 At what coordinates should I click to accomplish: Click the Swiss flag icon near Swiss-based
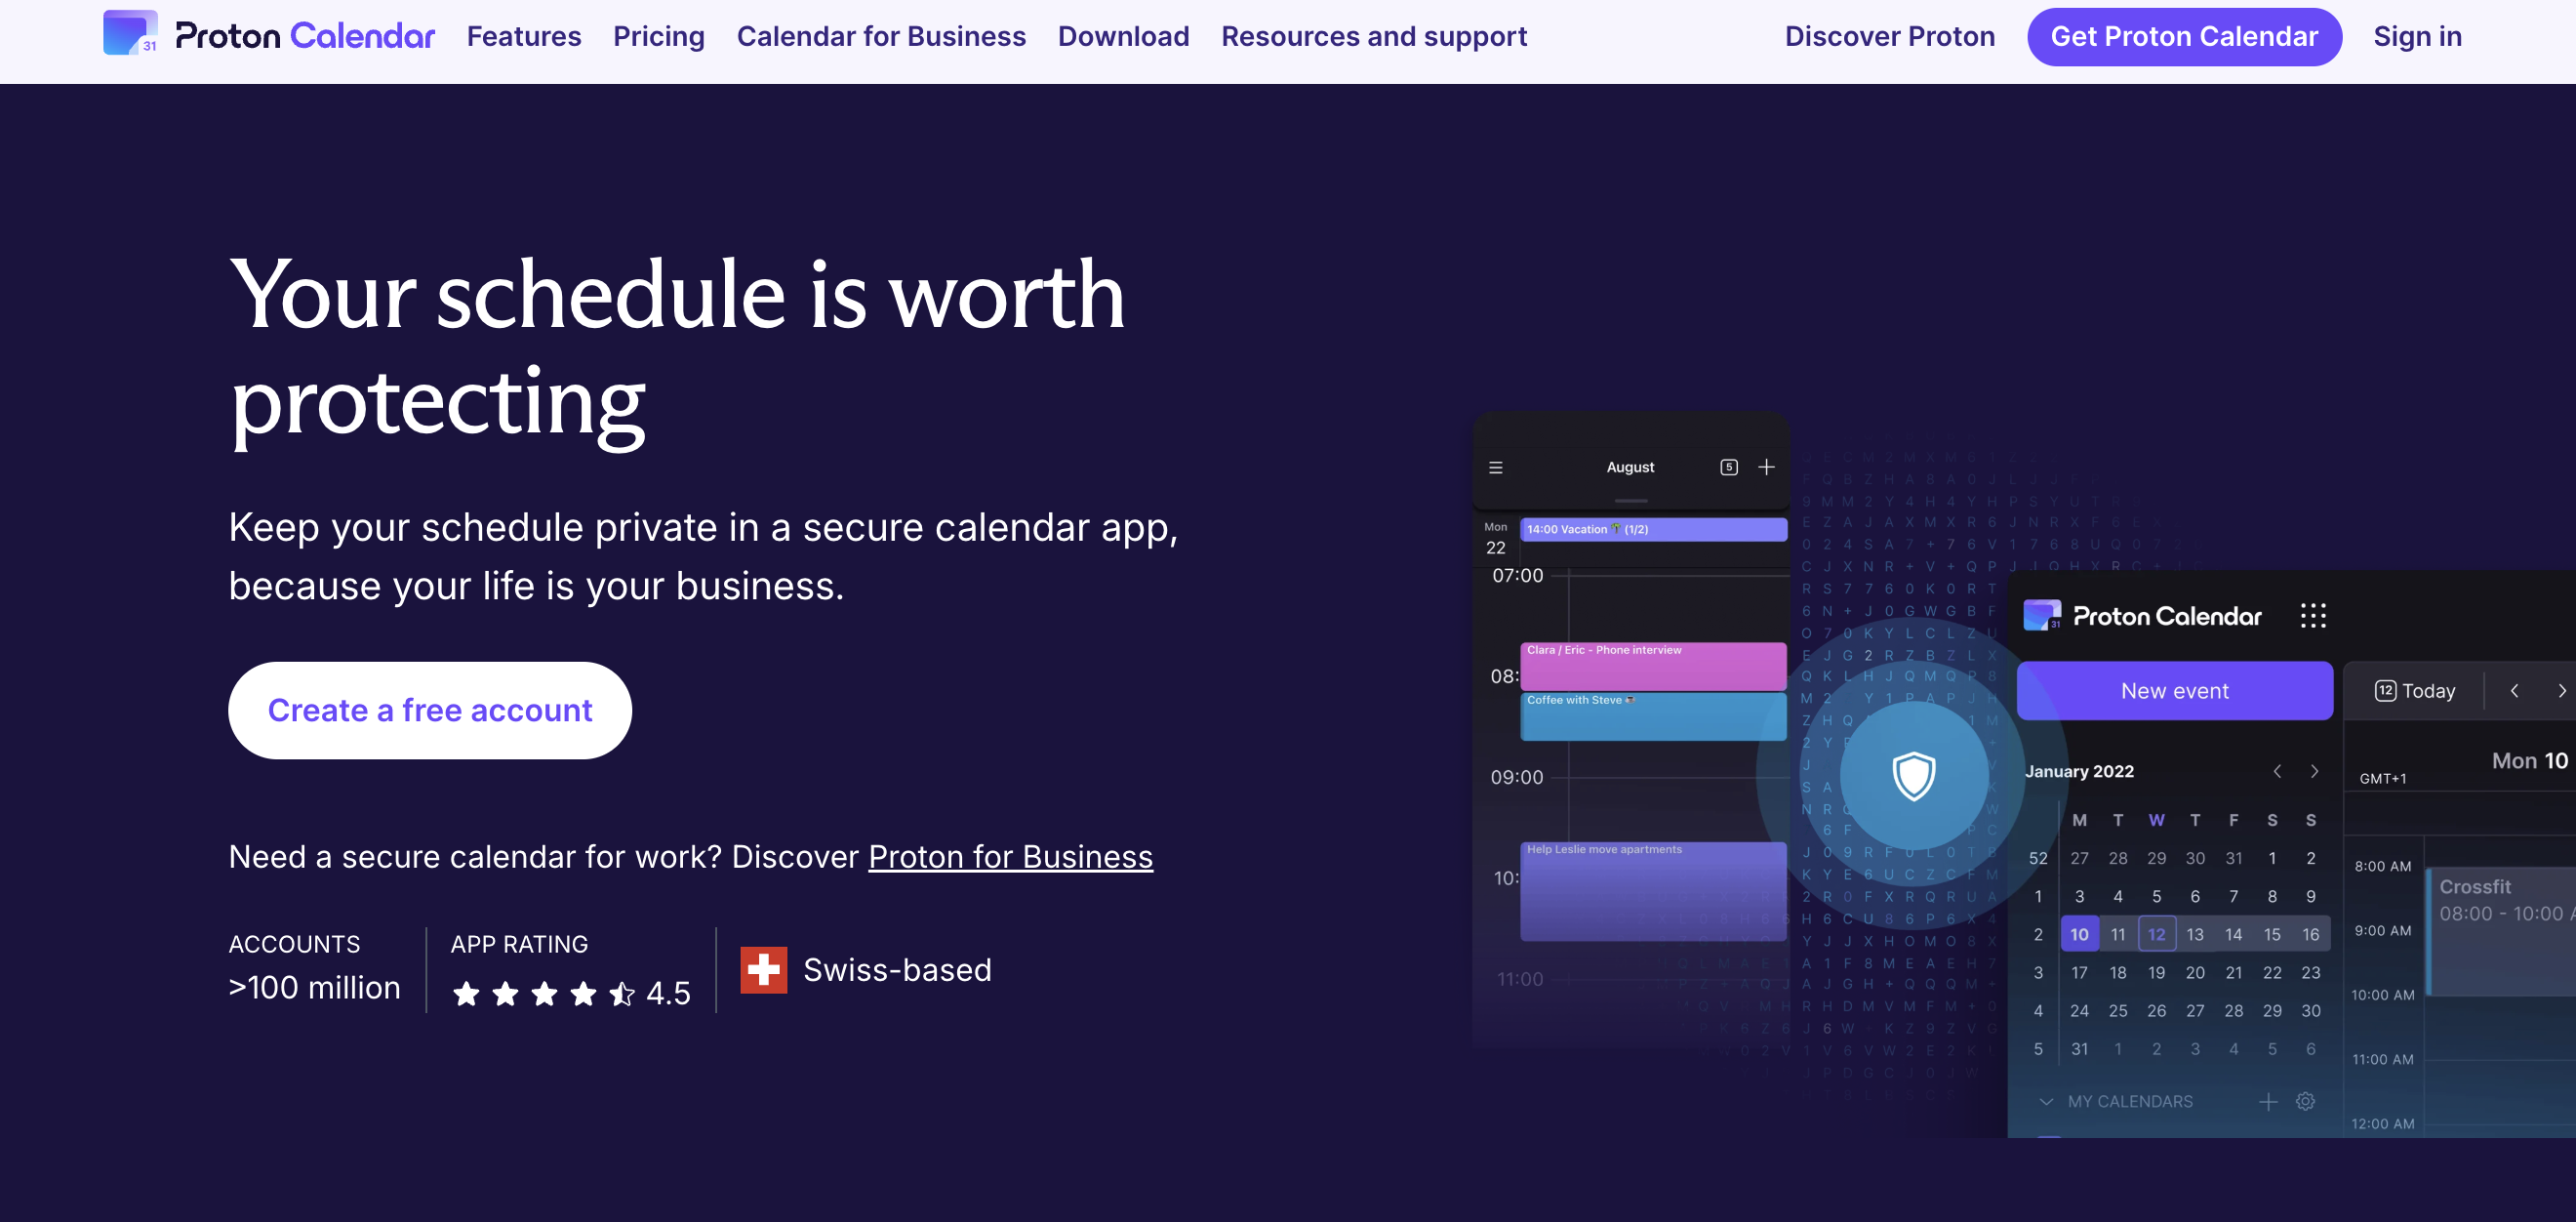click(x=763, y=968)
